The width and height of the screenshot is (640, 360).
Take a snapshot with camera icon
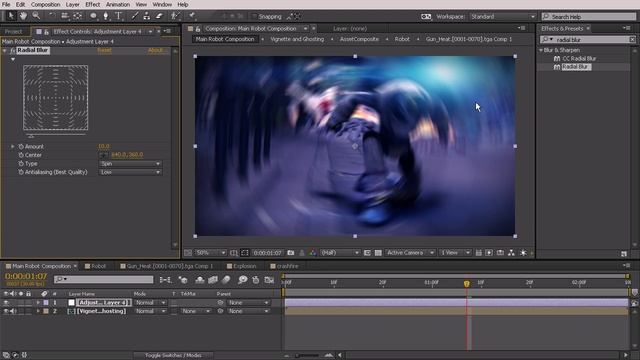click(291, 253)
